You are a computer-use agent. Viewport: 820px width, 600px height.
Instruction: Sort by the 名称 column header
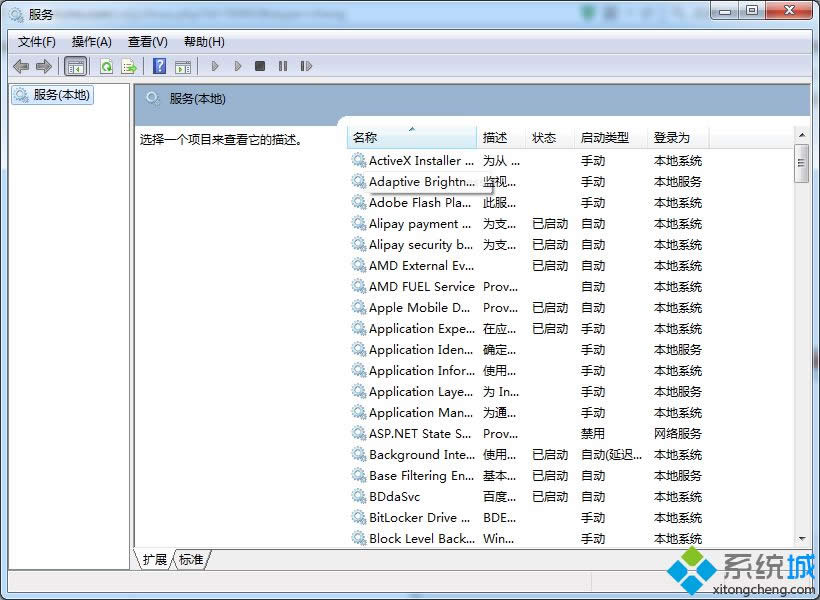pos(412,138)
